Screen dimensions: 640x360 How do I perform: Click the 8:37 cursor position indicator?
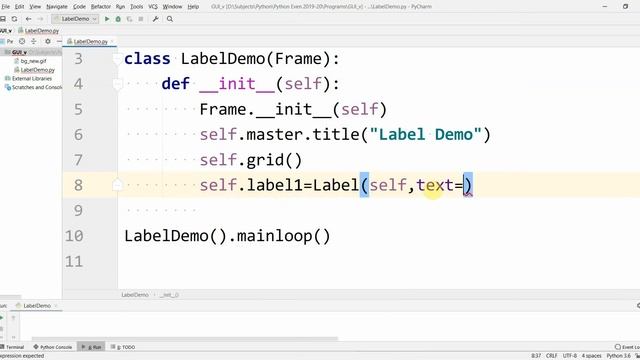pos(536,356)
